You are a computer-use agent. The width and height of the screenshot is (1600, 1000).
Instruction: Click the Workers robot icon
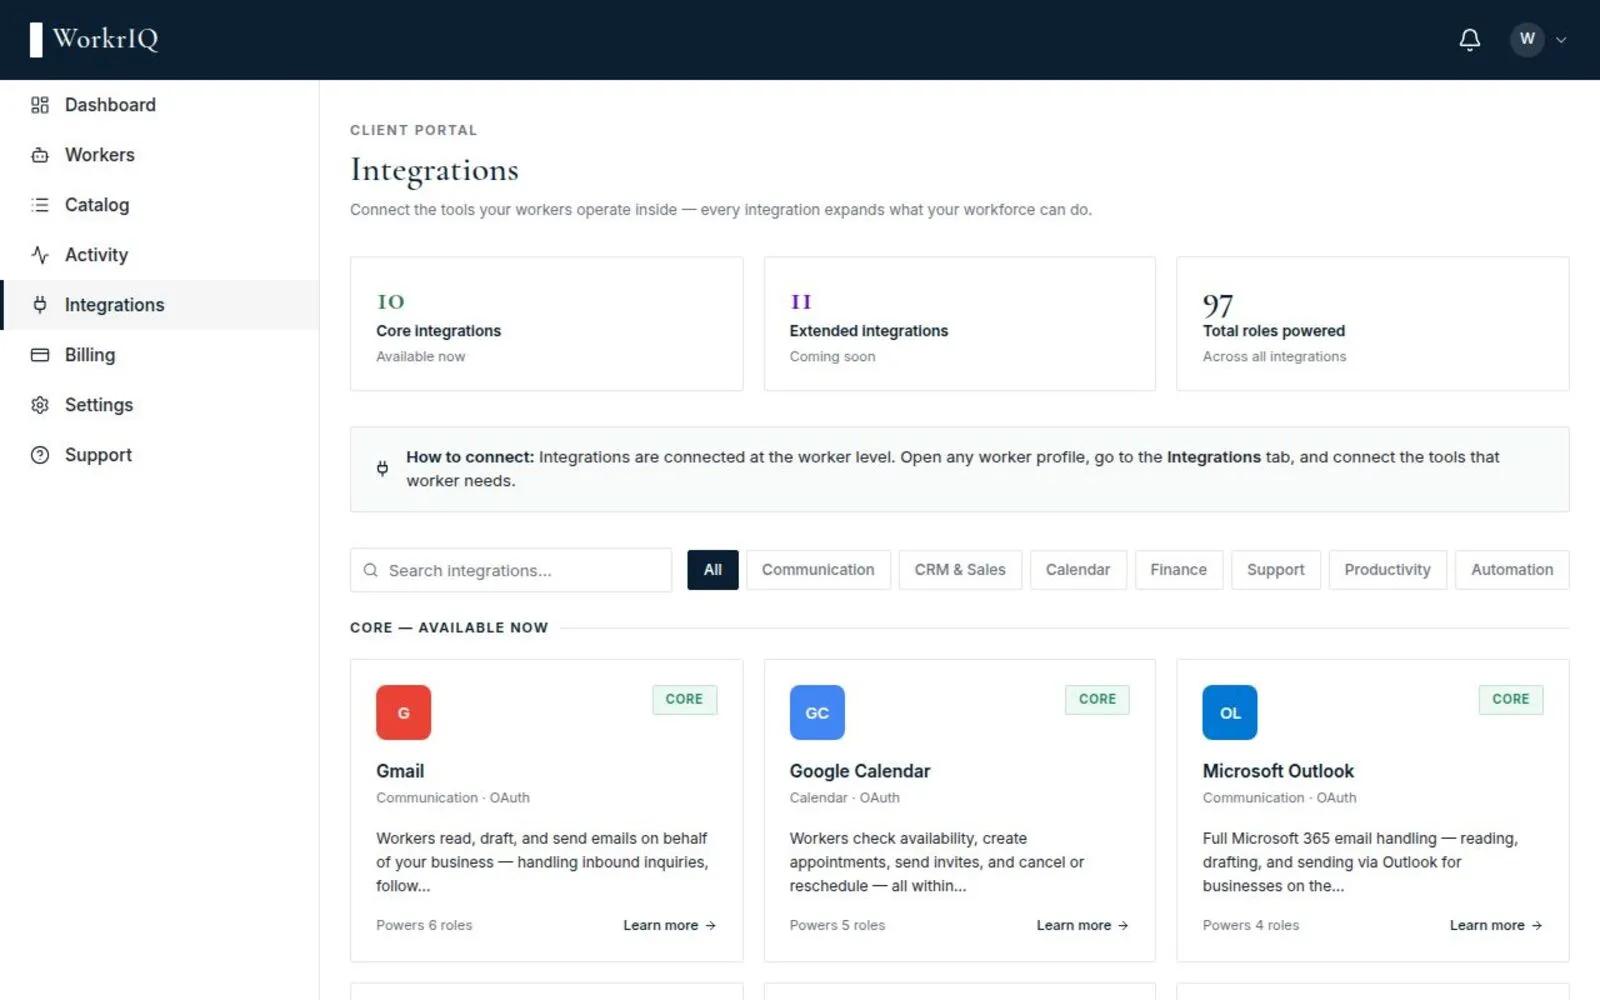pos(40,155)
